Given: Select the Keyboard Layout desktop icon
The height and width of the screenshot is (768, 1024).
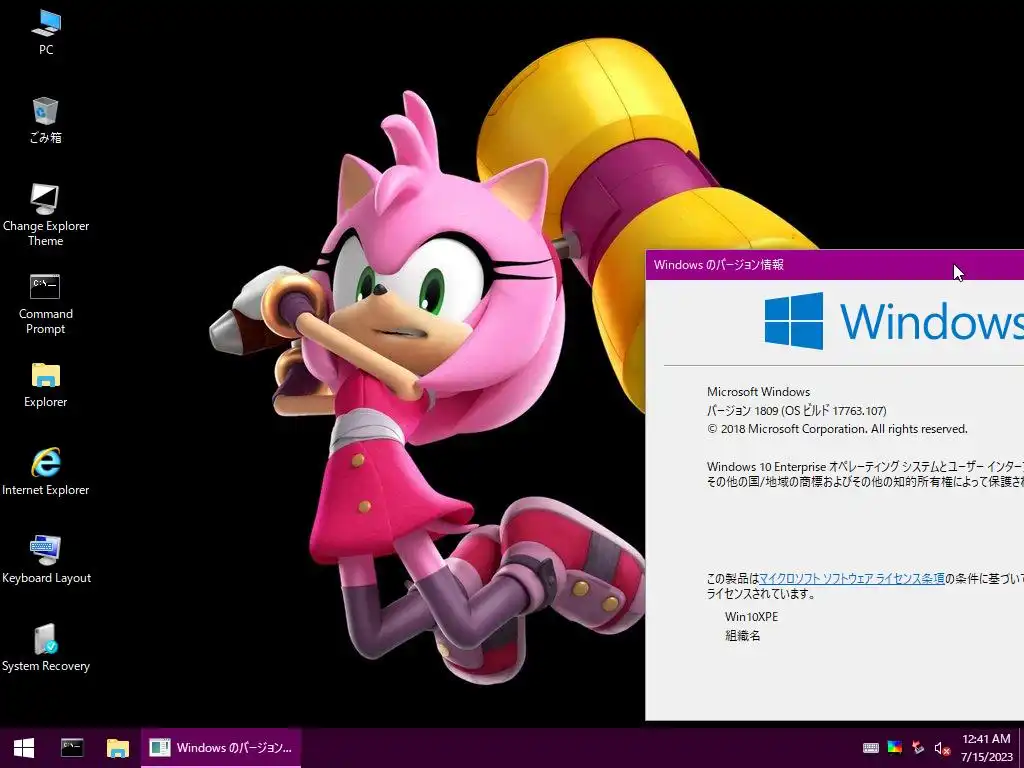Looking at the screenshot, I should pos(46,561).
